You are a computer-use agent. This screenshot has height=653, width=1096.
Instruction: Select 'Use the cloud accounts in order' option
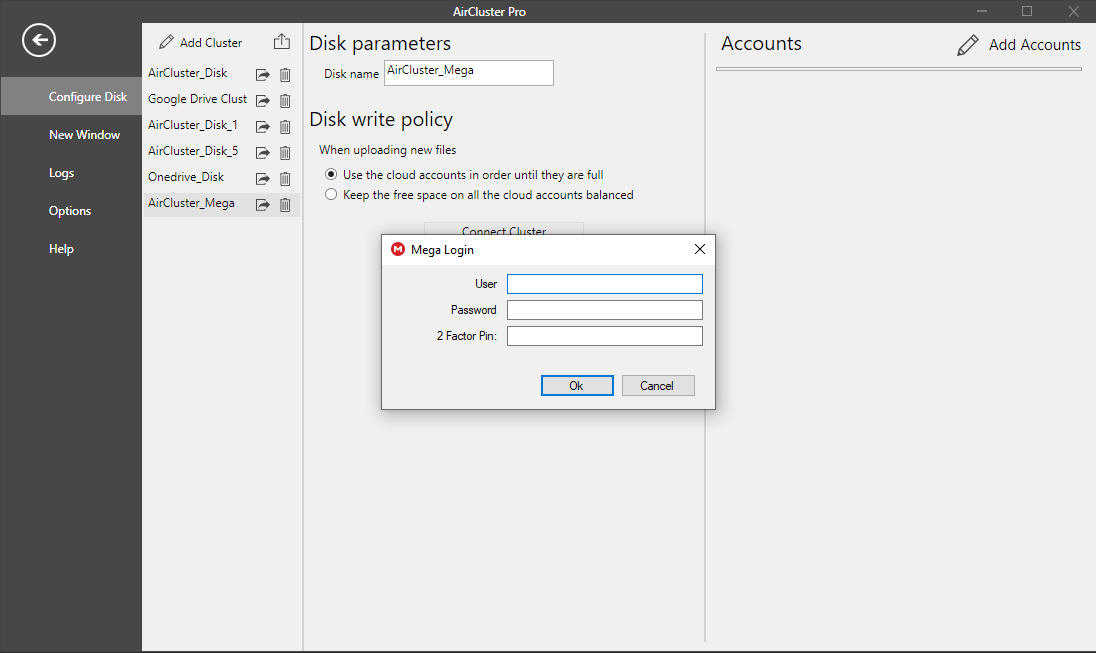pos(332,175)
